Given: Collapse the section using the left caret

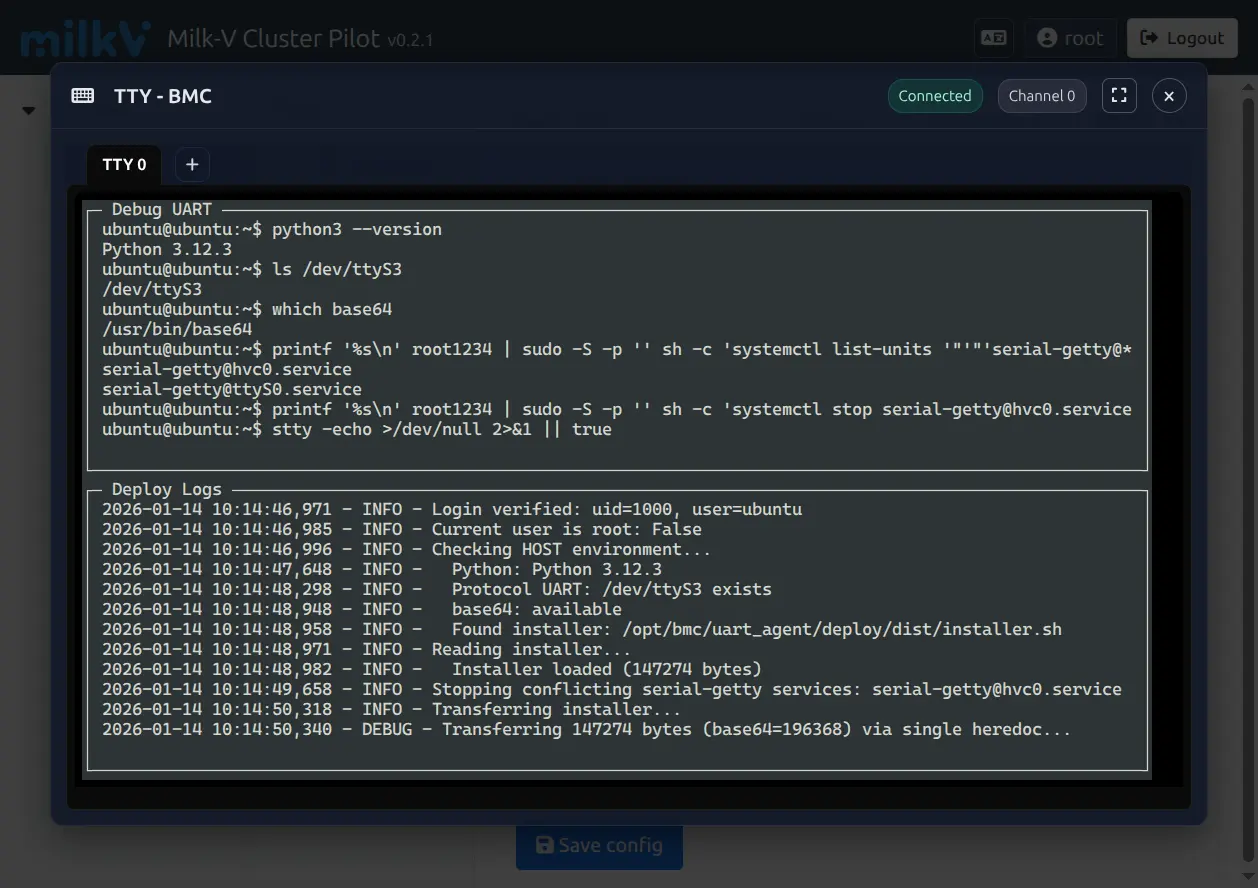Looking at the screenshot, I should tap(28, 110).
